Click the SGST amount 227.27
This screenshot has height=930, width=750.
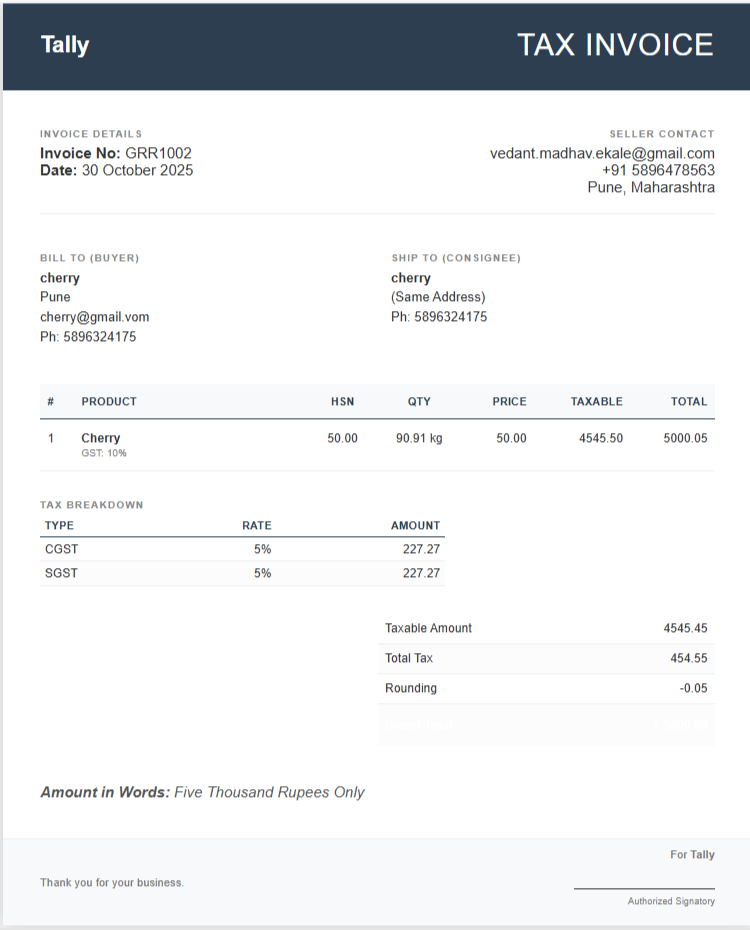pyautogui.click(x=421, y=573)
